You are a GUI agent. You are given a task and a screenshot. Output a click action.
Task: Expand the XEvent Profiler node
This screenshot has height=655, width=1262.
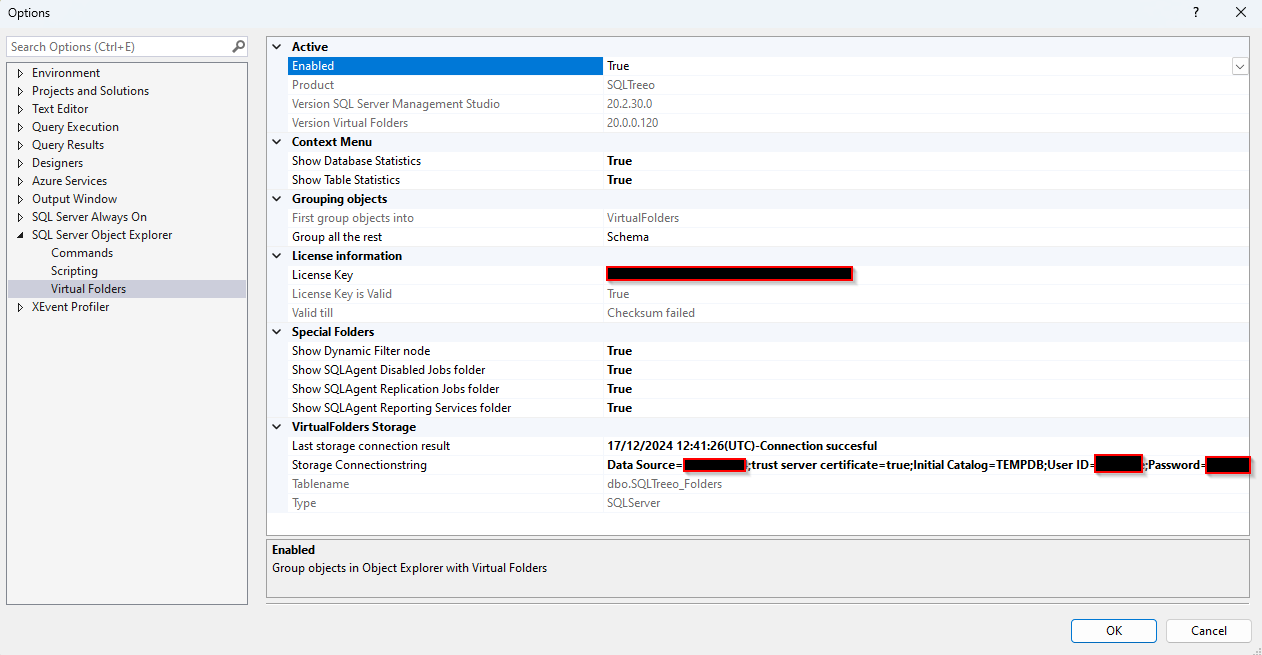tap(20, 307)
